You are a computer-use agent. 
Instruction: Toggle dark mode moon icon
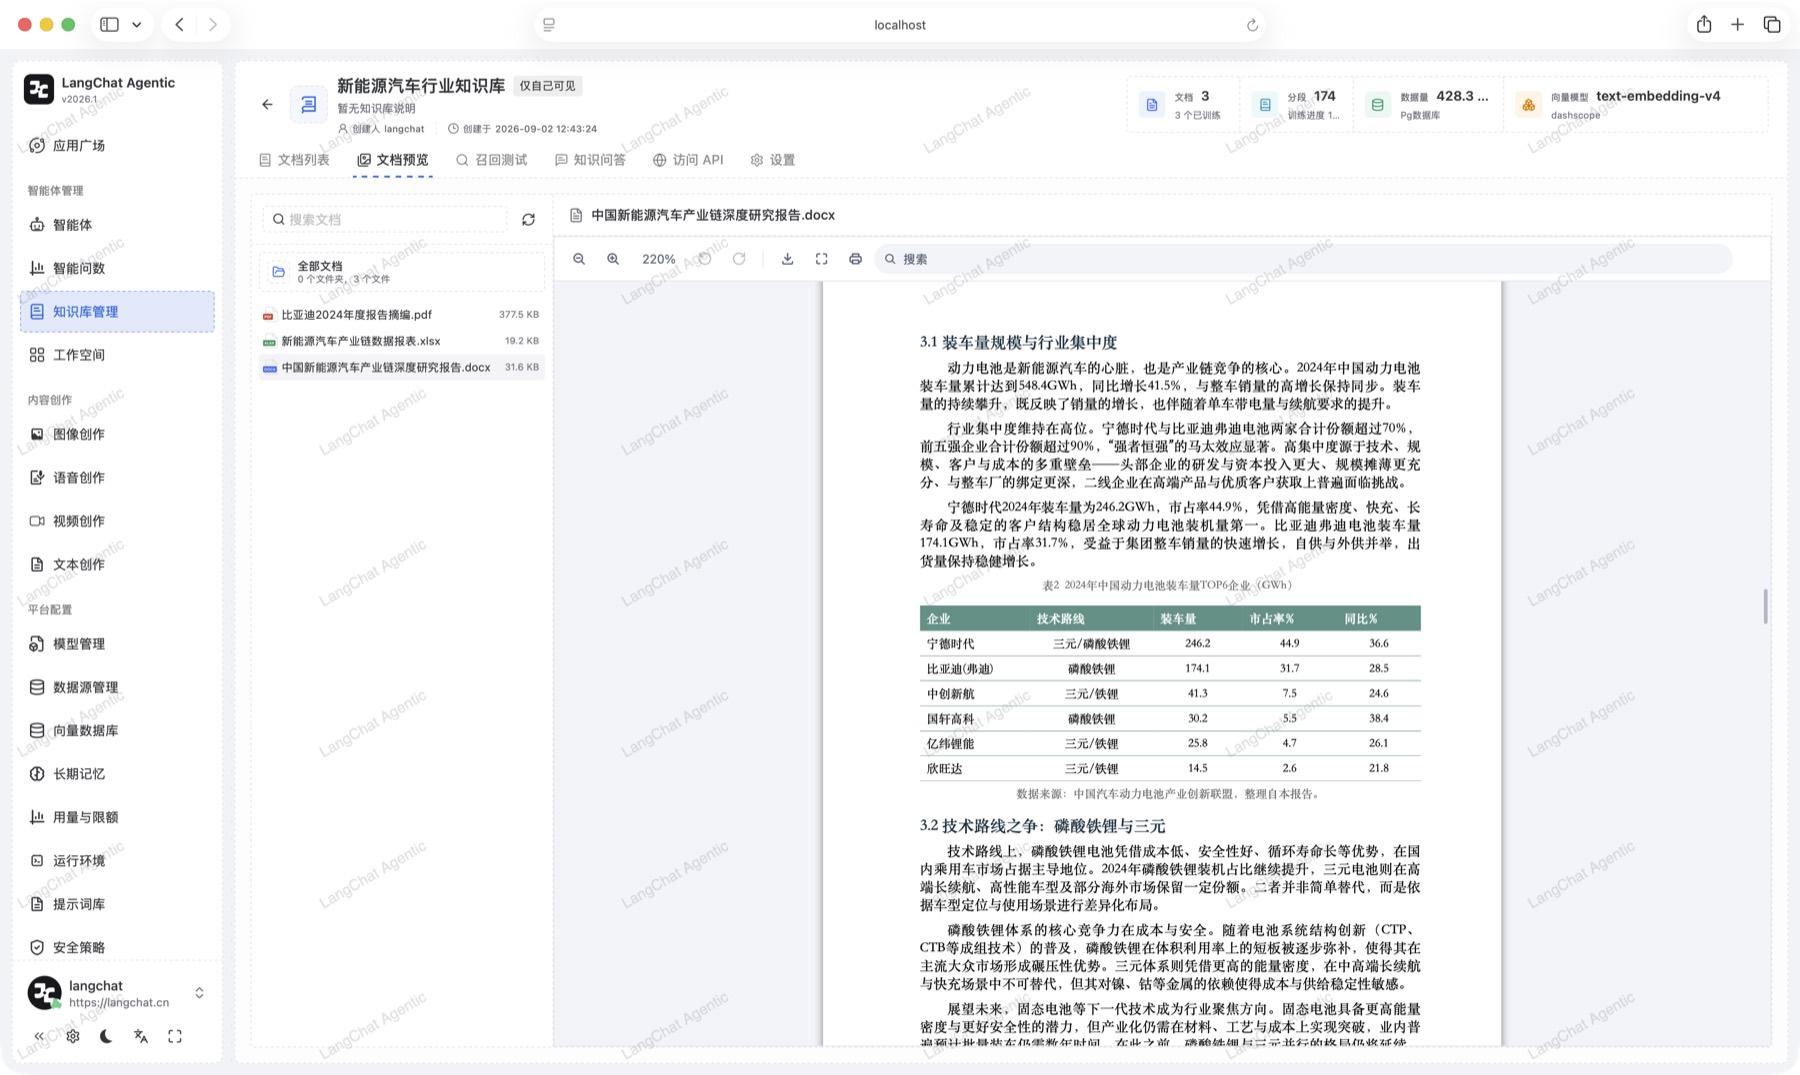[106, 1036]
